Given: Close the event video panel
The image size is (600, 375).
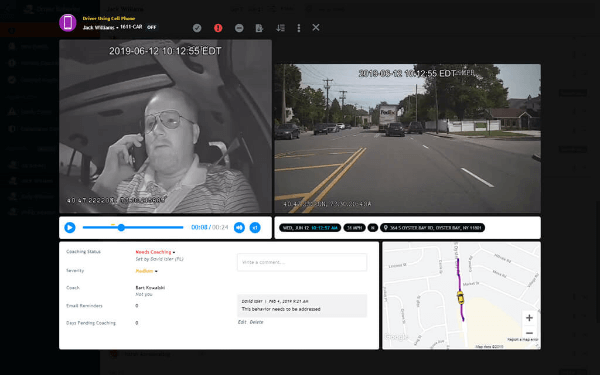Looking at the screenshot, I should (x=316, y=28).
